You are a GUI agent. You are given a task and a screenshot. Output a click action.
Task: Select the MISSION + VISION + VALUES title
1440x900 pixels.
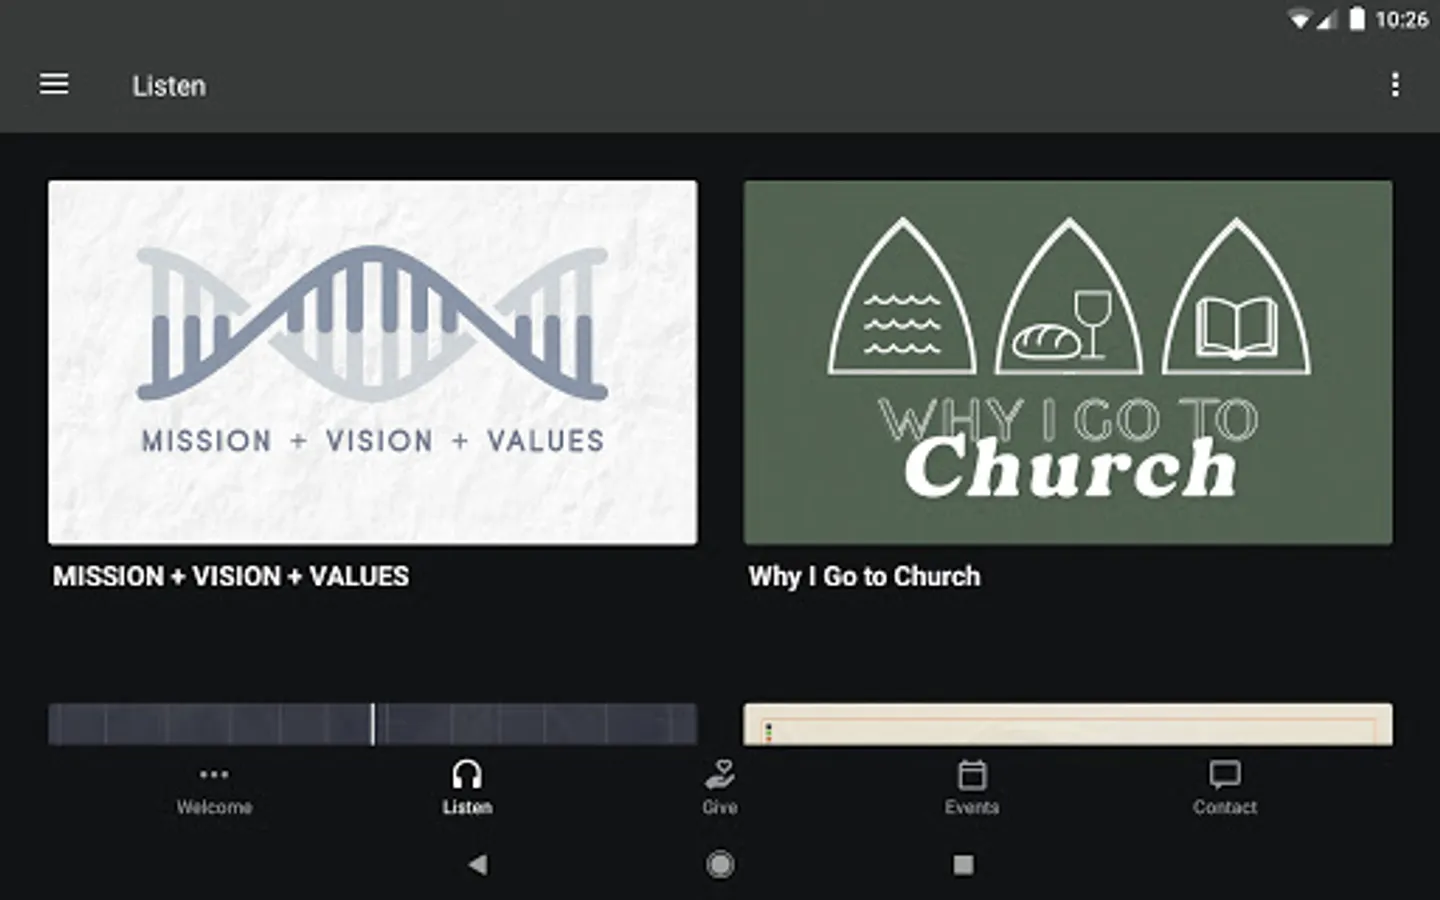231,577
